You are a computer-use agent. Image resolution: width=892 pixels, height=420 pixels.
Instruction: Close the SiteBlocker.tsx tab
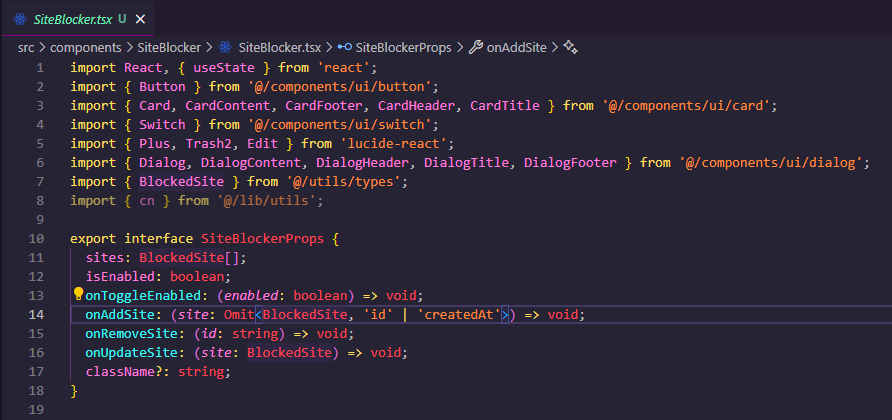pos(140,19)
